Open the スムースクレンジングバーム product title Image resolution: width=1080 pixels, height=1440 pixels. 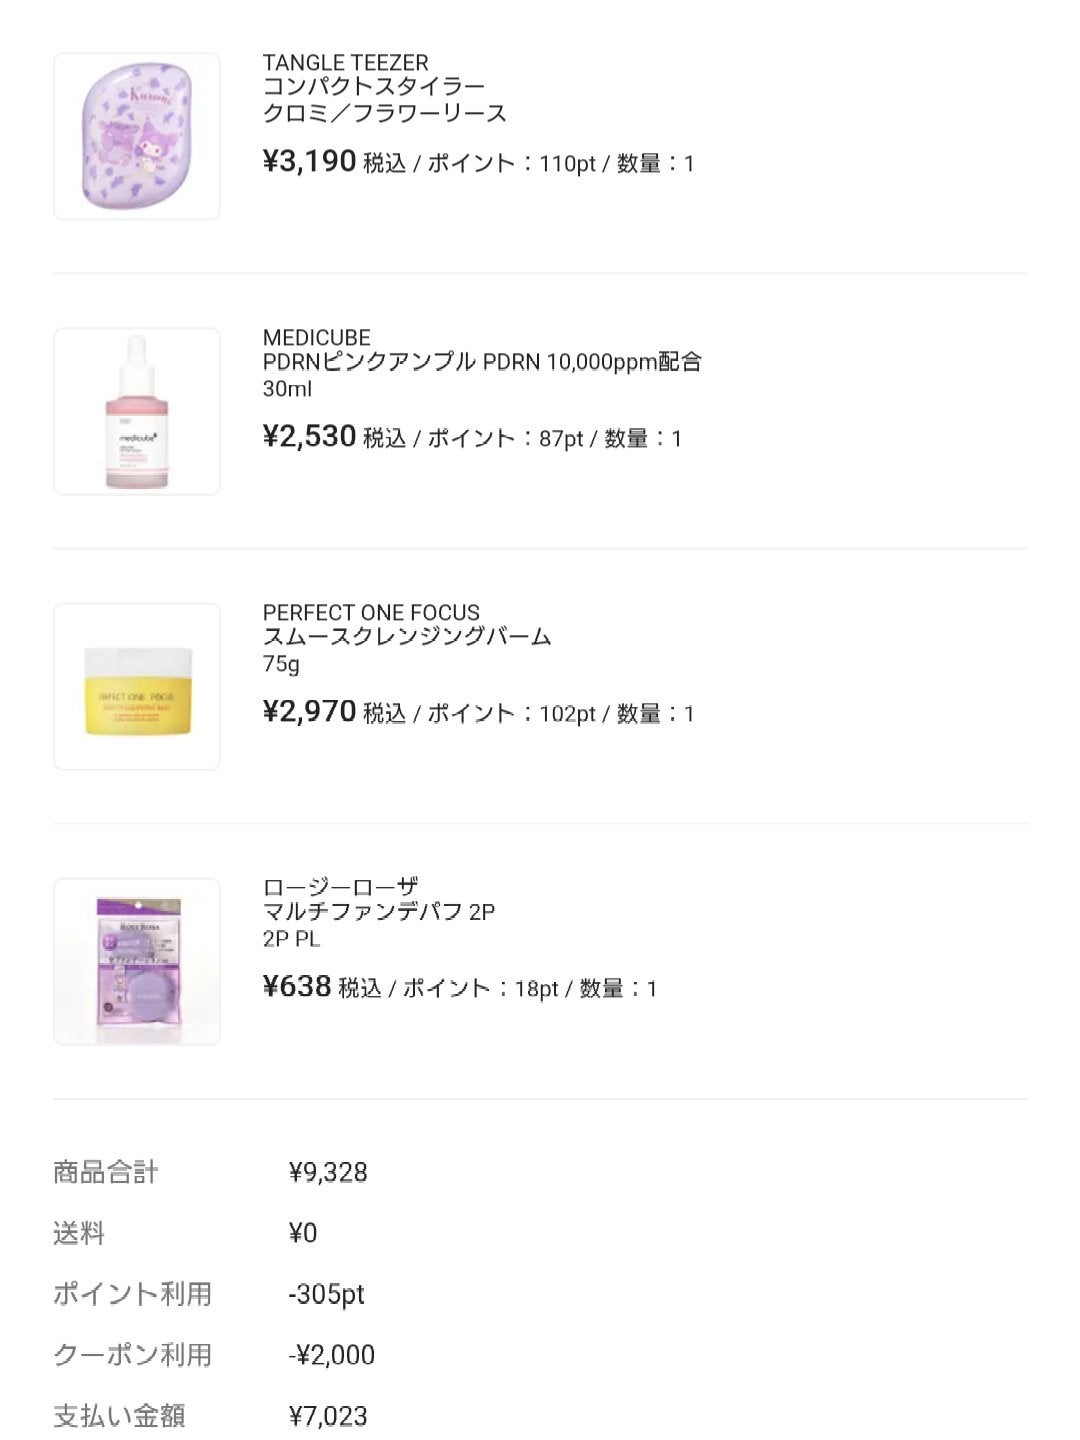(x=407, y=637)
